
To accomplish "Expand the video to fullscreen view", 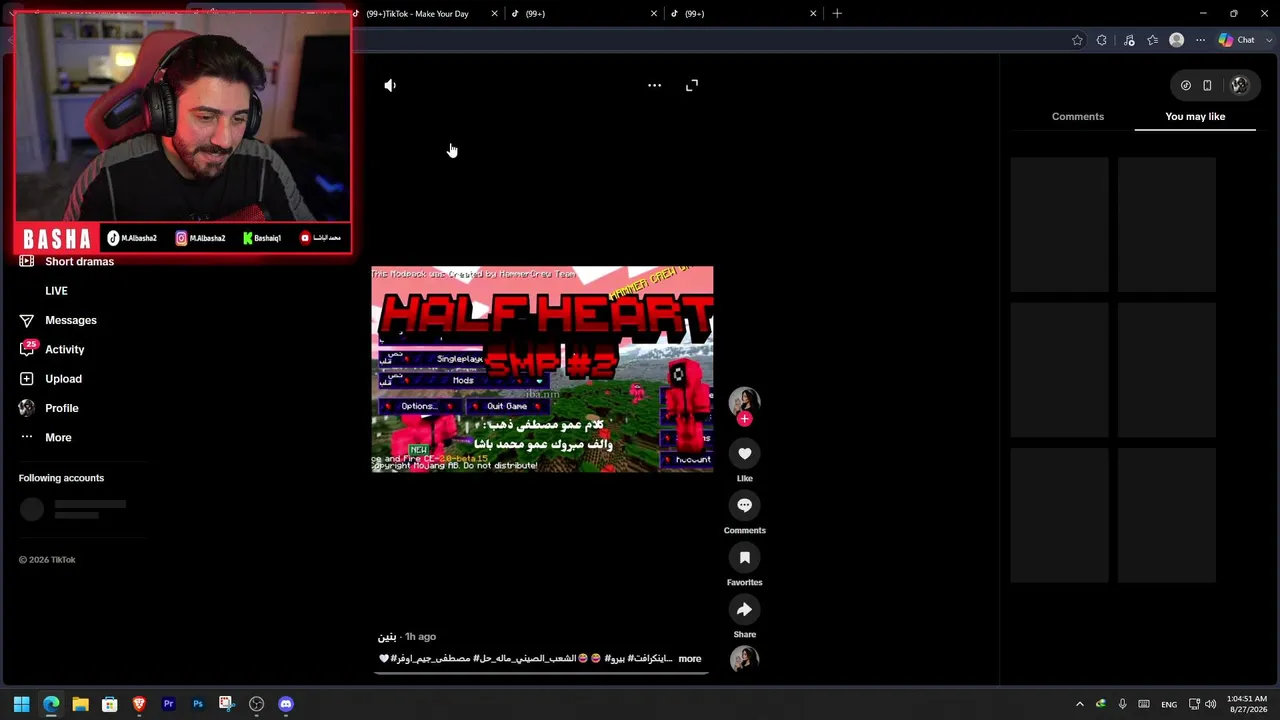I will click(x=692, y=86).
